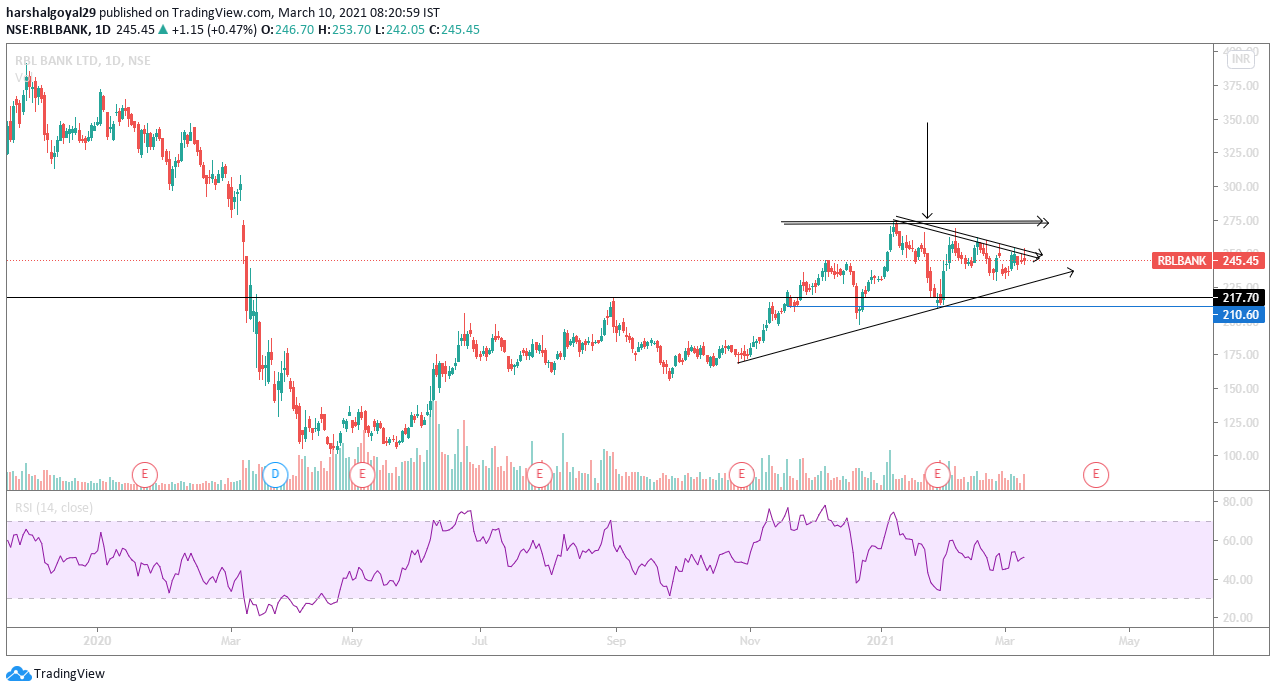Open the earnings E marker just after 2021
Screen dimensions: 1276x692
(x=937, y=474)
